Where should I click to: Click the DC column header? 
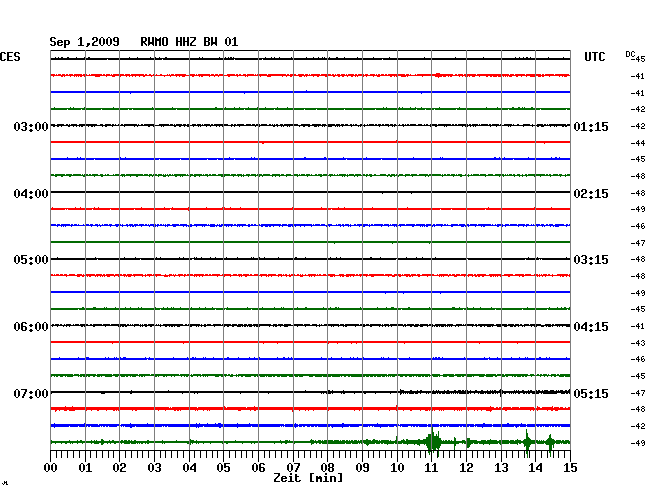[x=630, y=54]
